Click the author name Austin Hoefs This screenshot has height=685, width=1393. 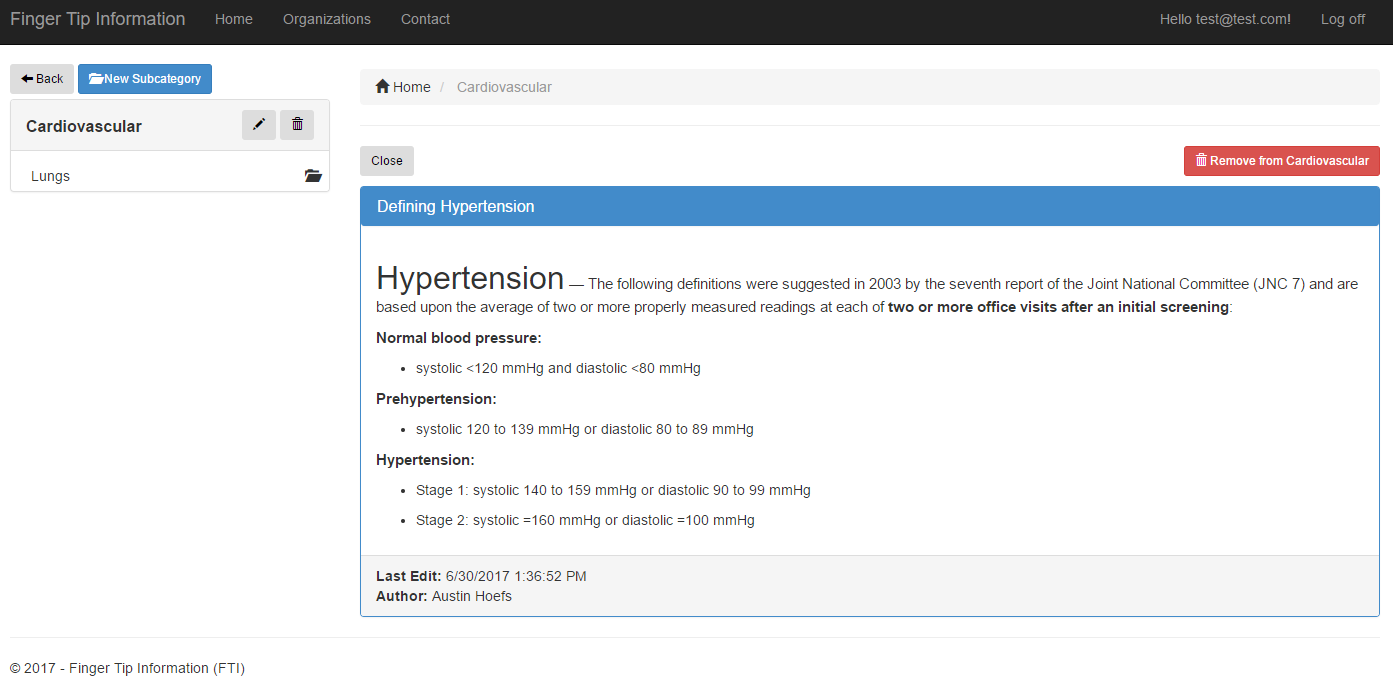472,596
